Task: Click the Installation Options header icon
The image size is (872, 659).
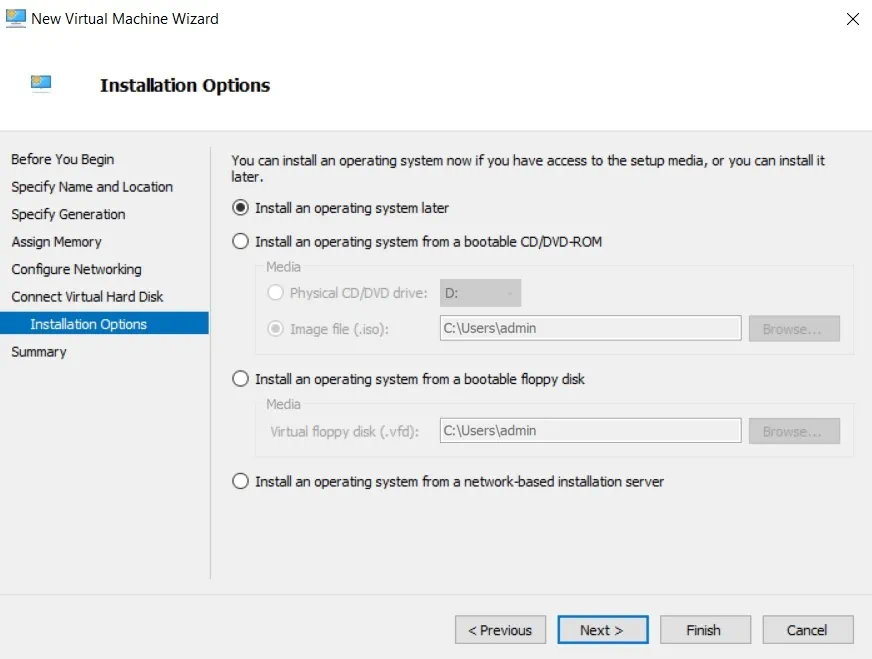Action: [x=41, y=84]
